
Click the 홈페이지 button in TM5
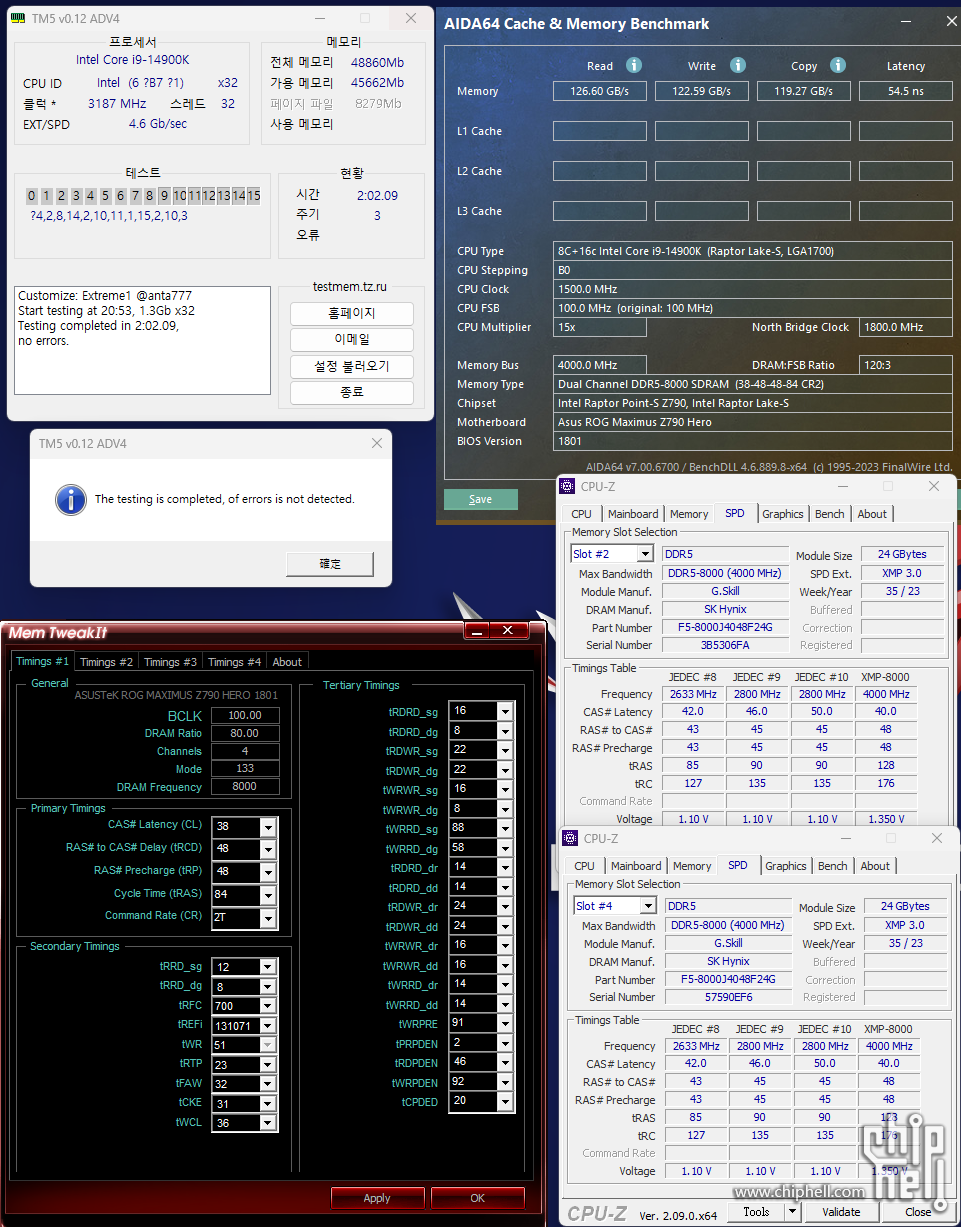[x=352, y=313]
